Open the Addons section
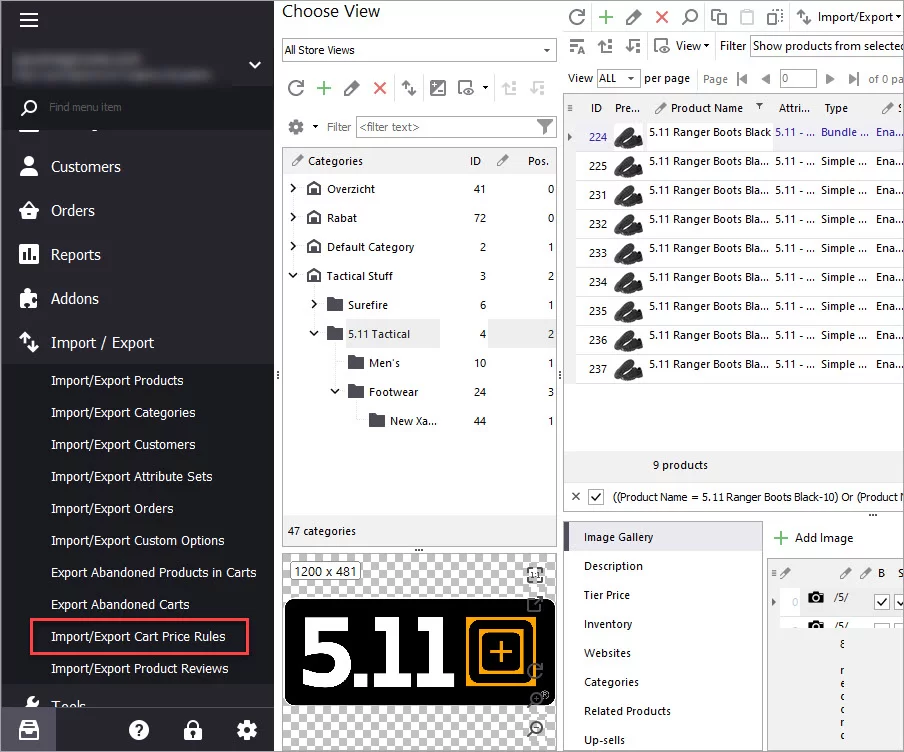This screenshot has width=904, height=752. [74, 299]
